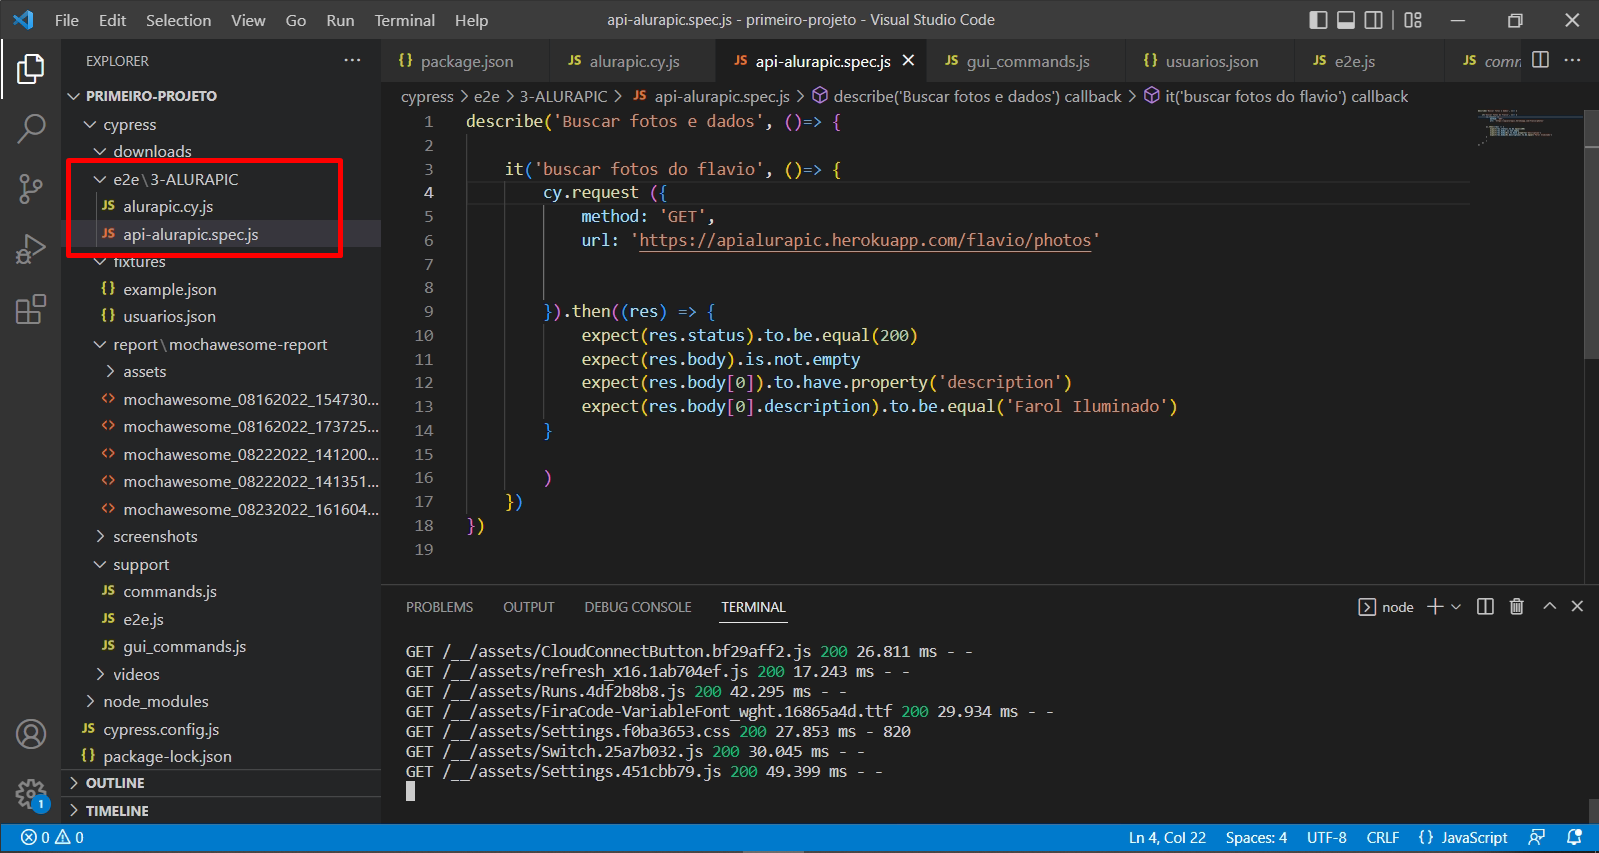Maximize the panel with chevron up
Viewport: 1599px width, 853px height.
pyautogui.click(x=1549, y=606)
